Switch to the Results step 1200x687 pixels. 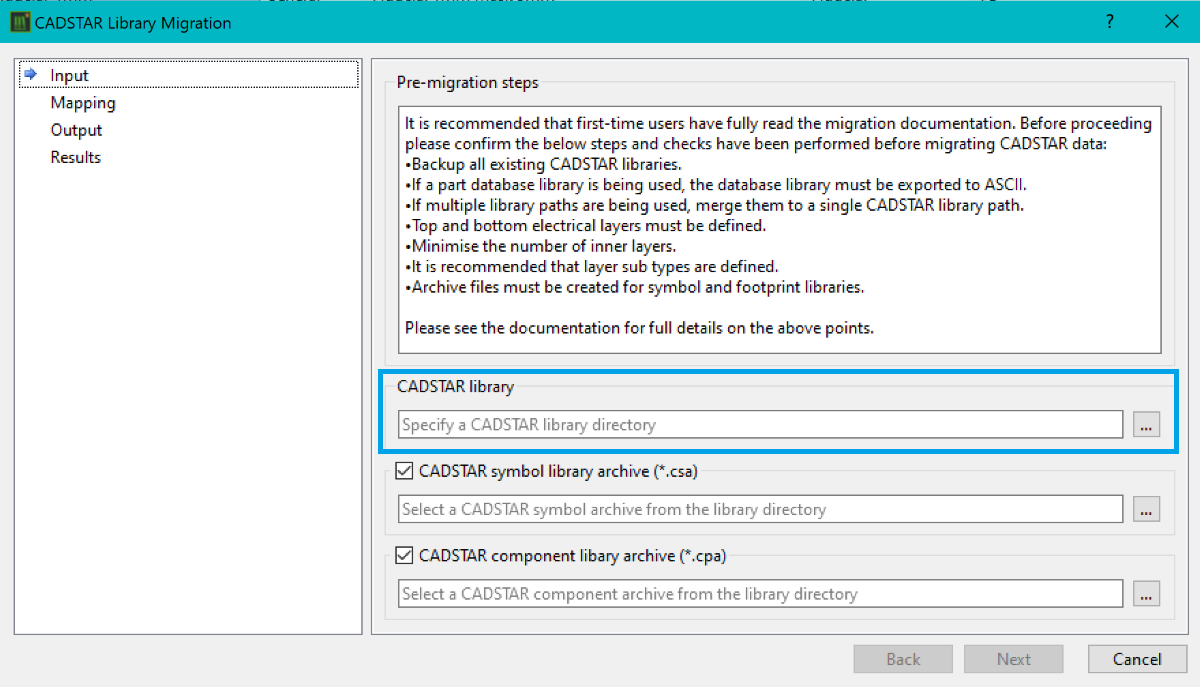click(76, 157)
